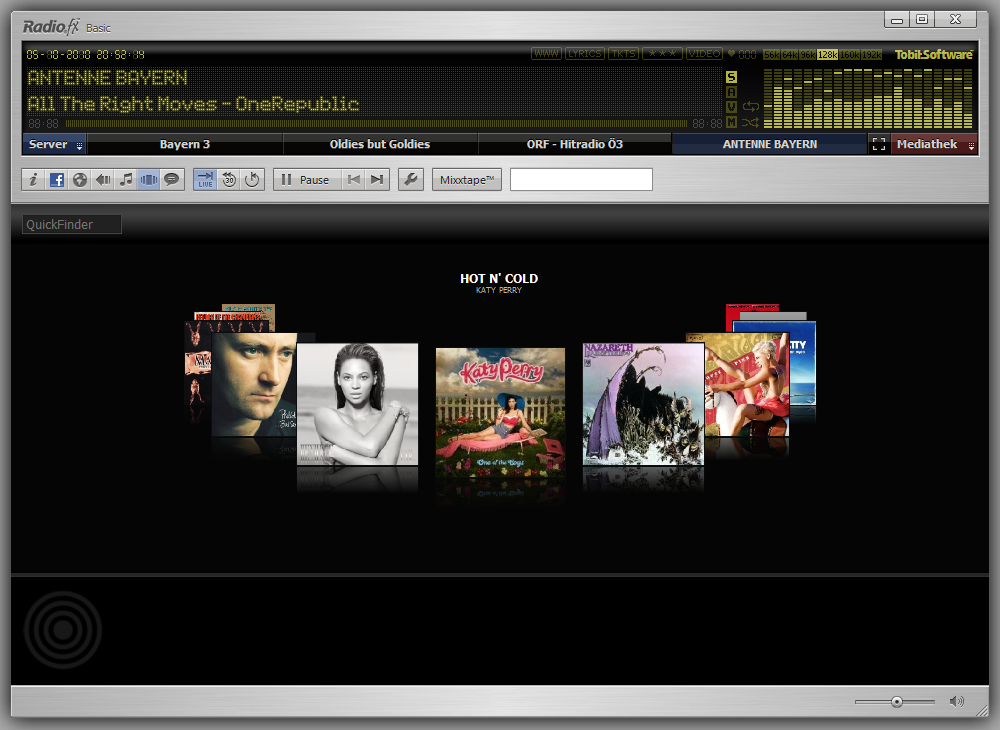Toggle the LIVE mode button
Screen dimensions: 1000x730
205,180
